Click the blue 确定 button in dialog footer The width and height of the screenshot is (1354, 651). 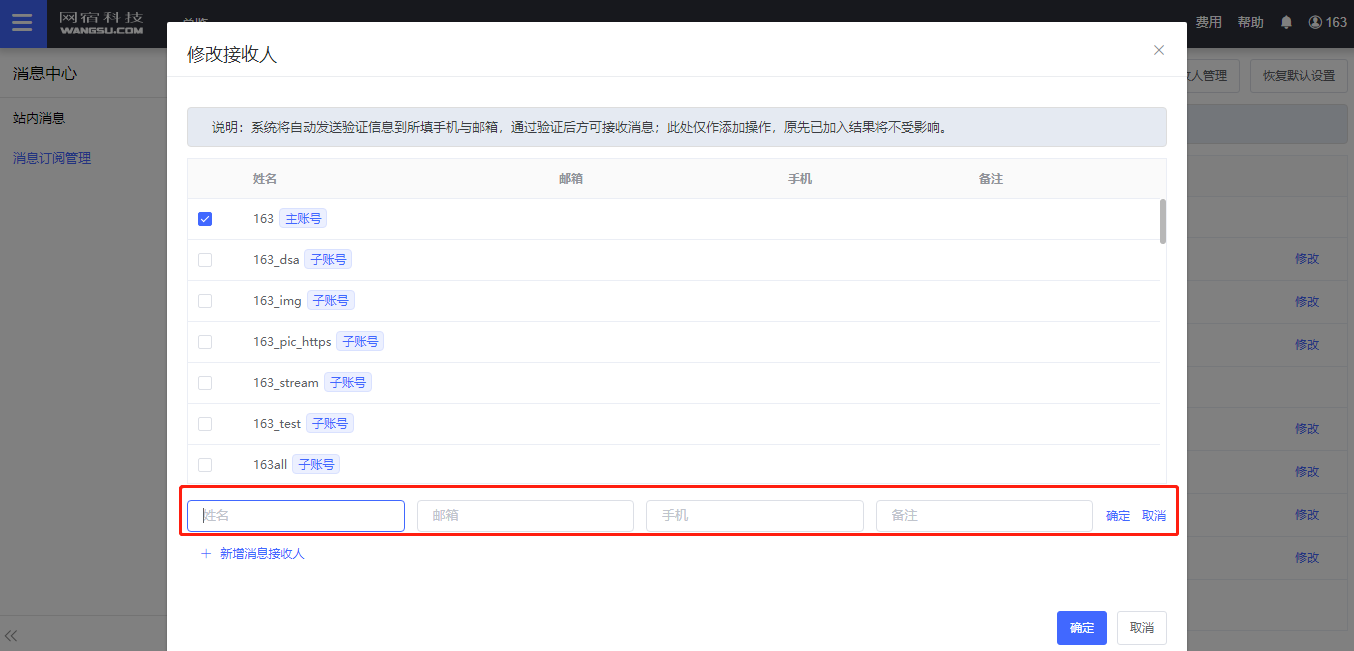point(1081,628)
